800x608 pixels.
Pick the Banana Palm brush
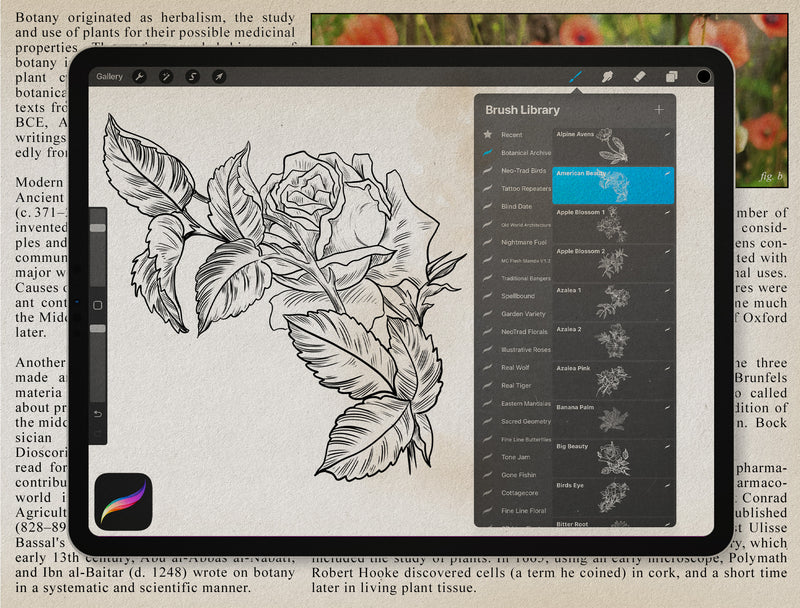[613, 420]
